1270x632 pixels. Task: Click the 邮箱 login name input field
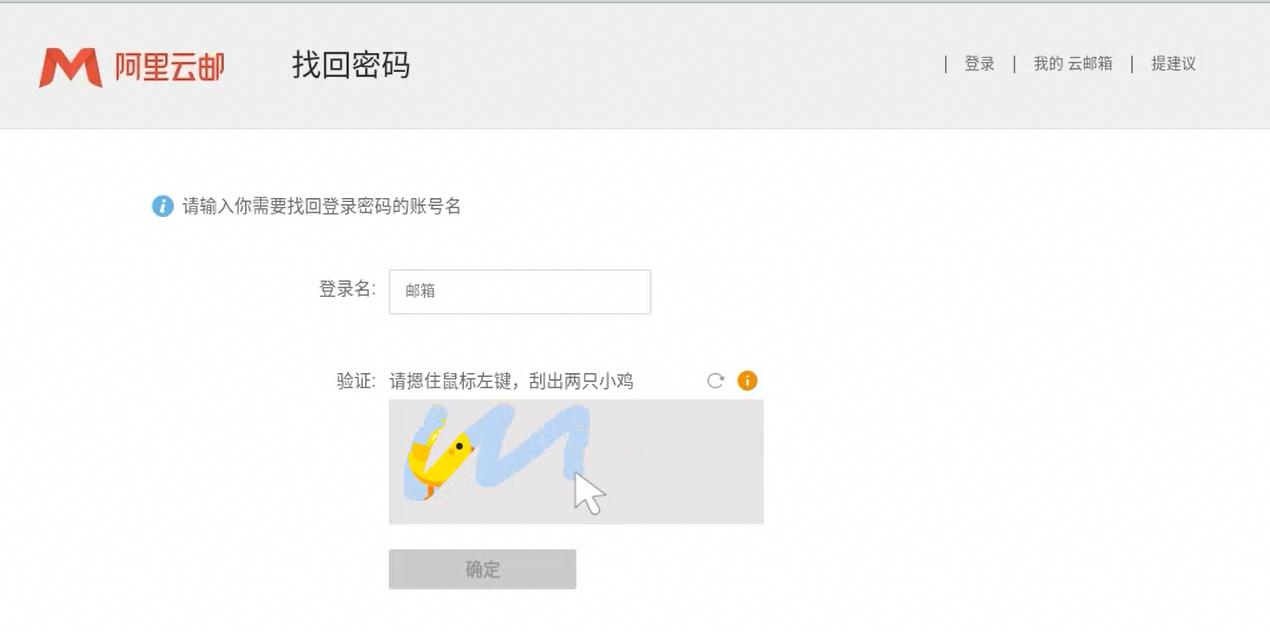(x=520, y=291)
